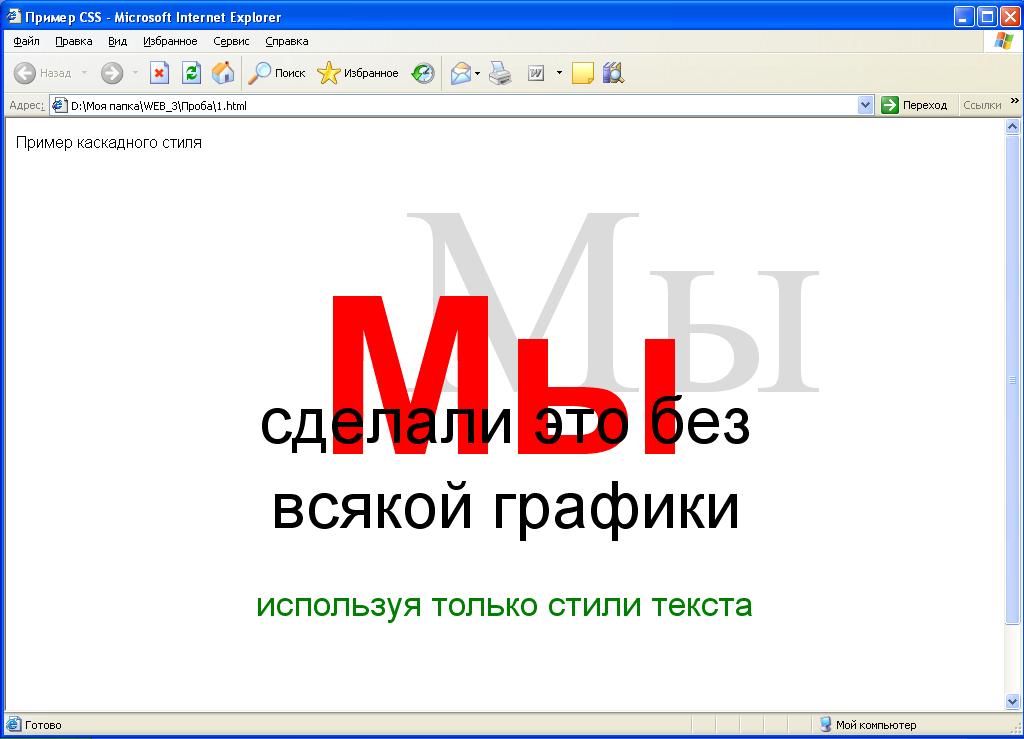Open the Избранное menu in menu bar
Viewport: 1024px width, 739px height.
tap(170, 41)
